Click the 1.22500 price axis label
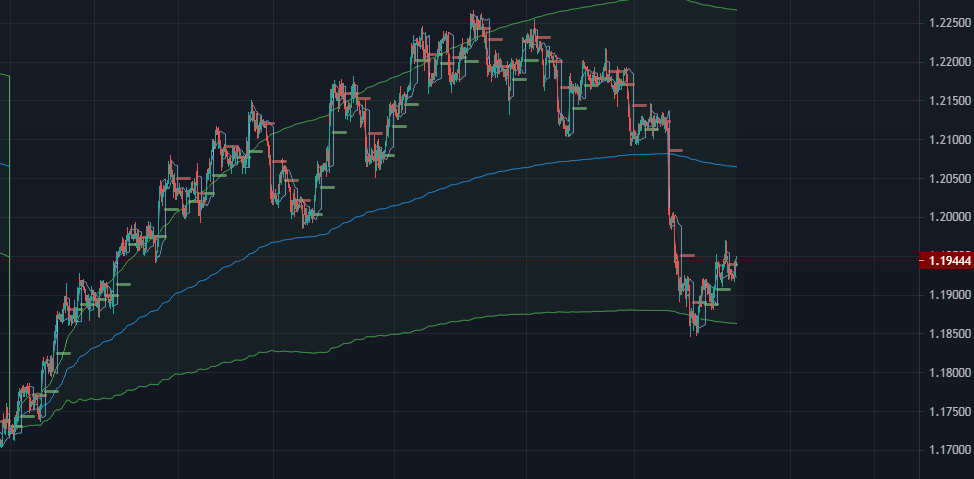Image resolution: width=974 pixels, height=479 pixels. 950,24
